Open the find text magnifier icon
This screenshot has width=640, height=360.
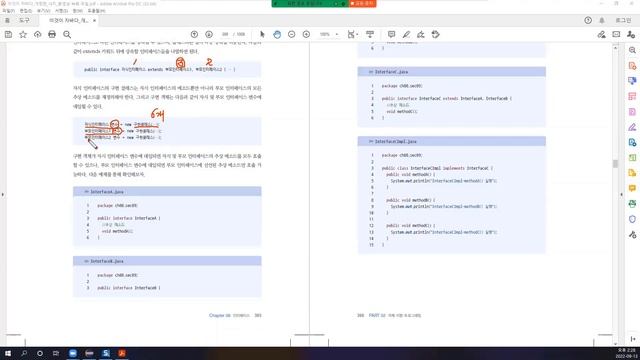67,35
